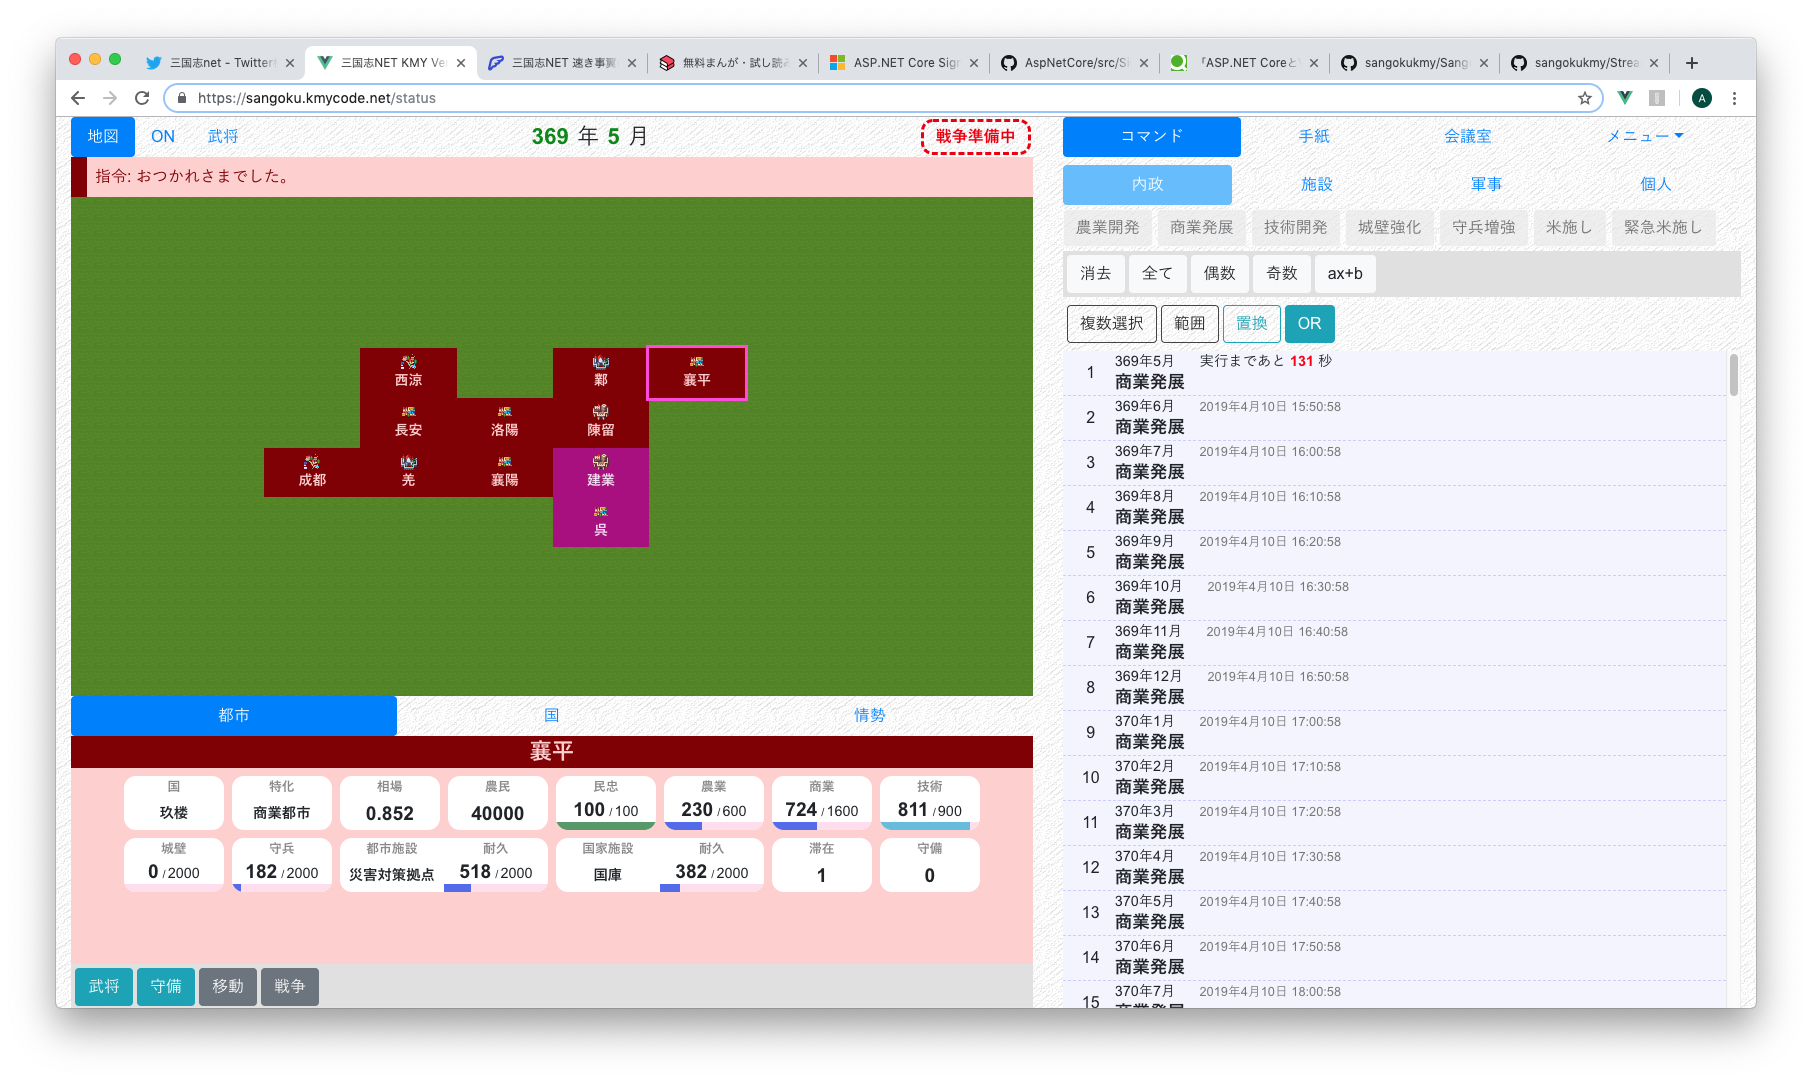The width and height of the screenshot is (1812, 1082).
Task: Select the 建業 city tile on the map
Action: (x=600, y=472)
